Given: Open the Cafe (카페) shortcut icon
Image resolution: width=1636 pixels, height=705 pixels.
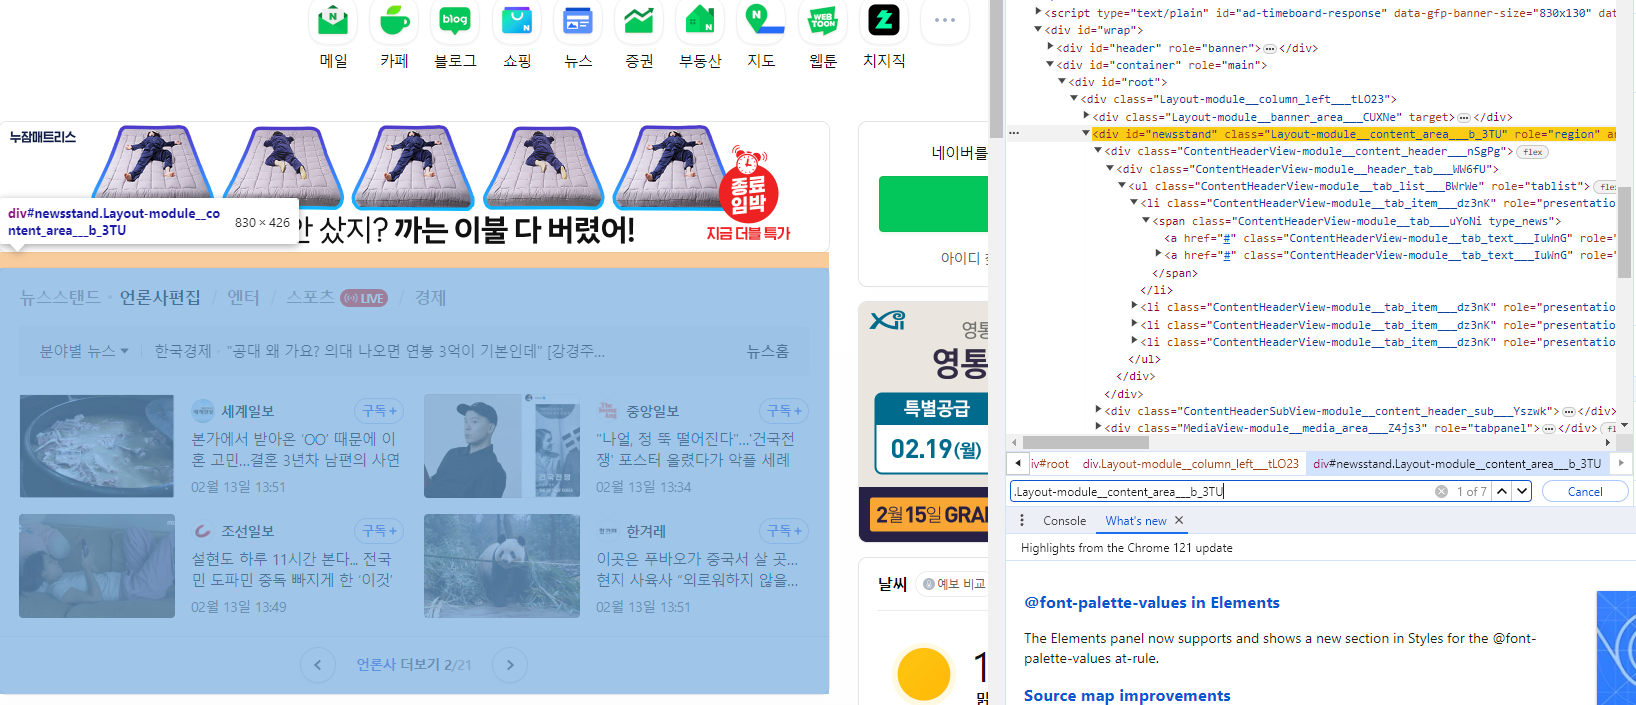Looking at the screenshot, I should [394, 20].
